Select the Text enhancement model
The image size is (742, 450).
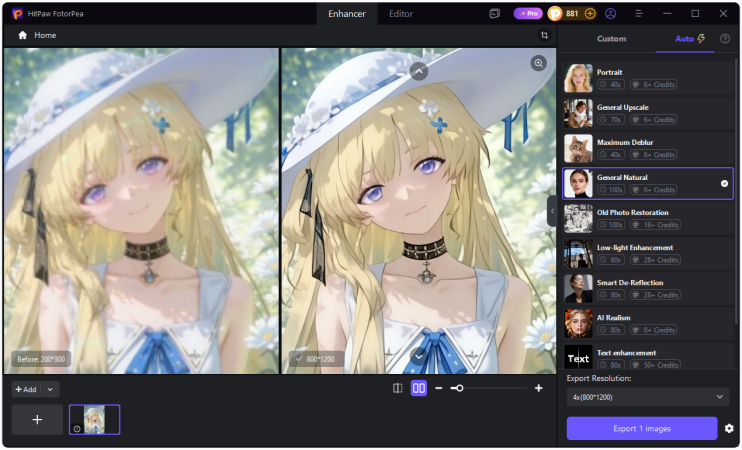[x=648, y=357]
